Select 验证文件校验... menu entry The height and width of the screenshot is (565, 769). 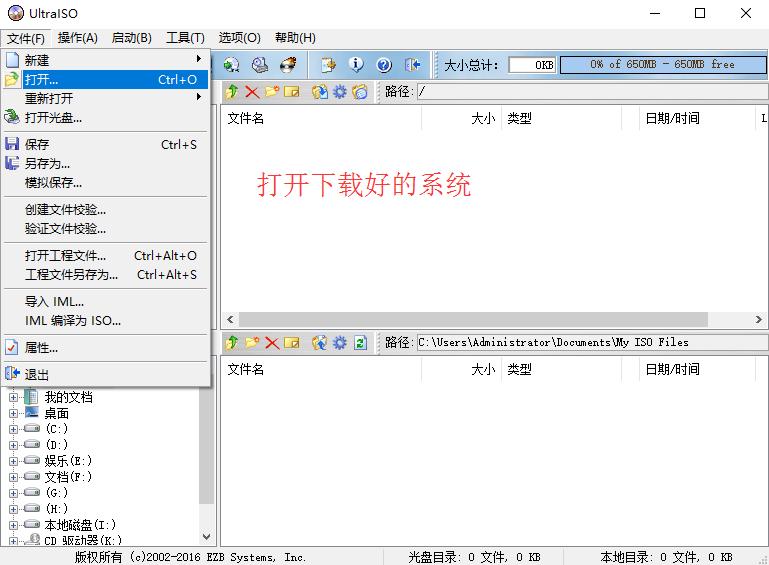tap(106, 229)
